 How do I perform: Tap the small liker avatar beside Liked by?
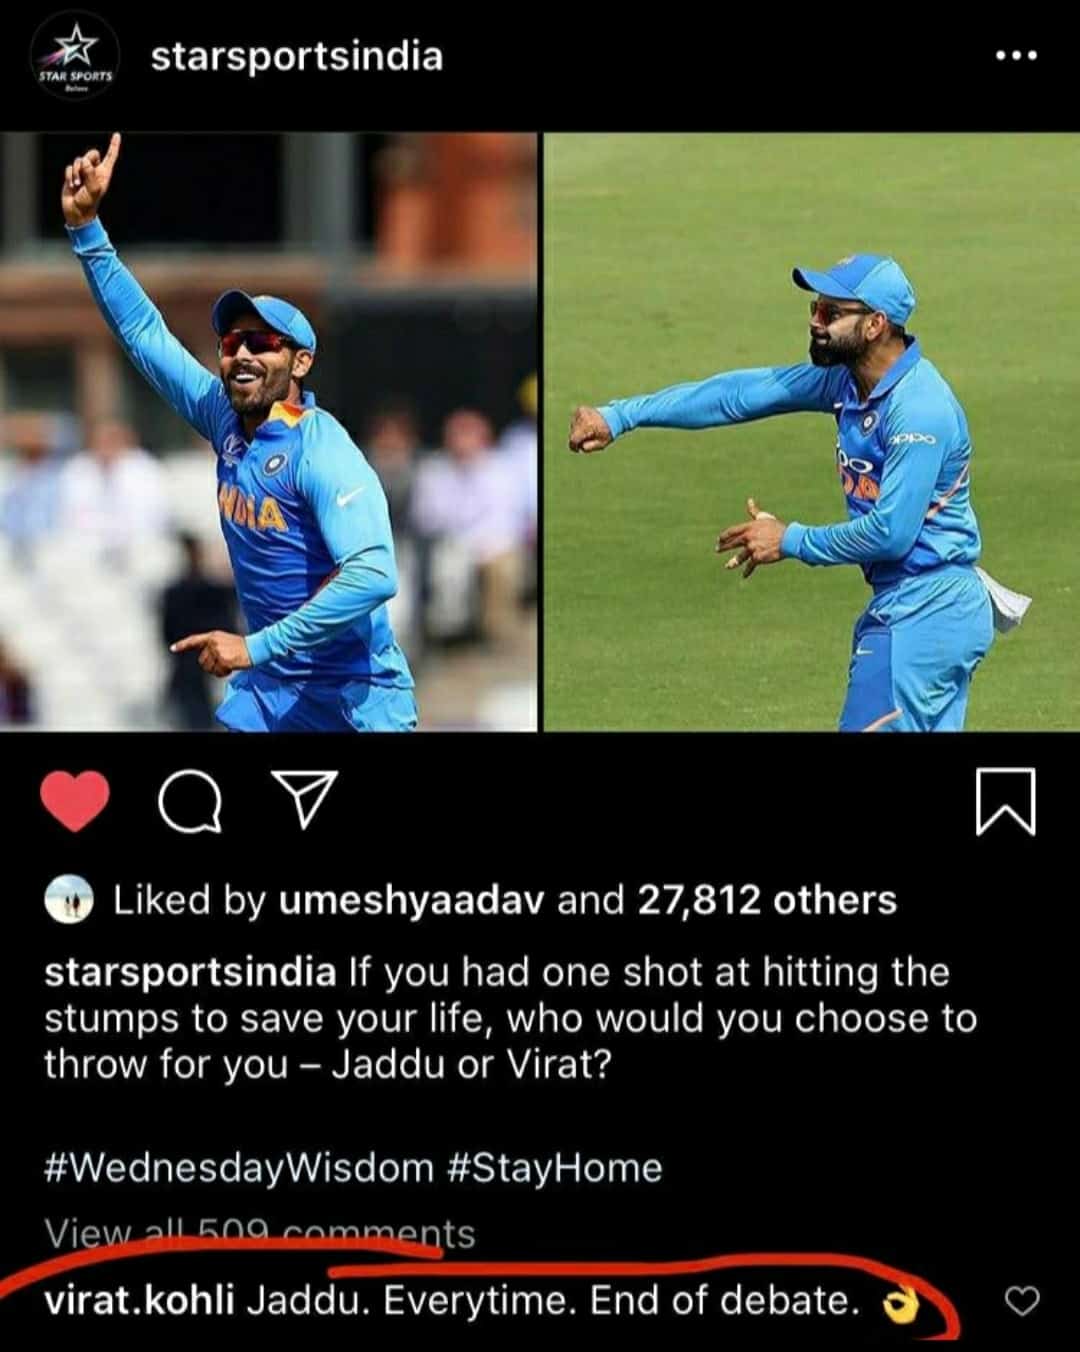[x=70, y=900]
